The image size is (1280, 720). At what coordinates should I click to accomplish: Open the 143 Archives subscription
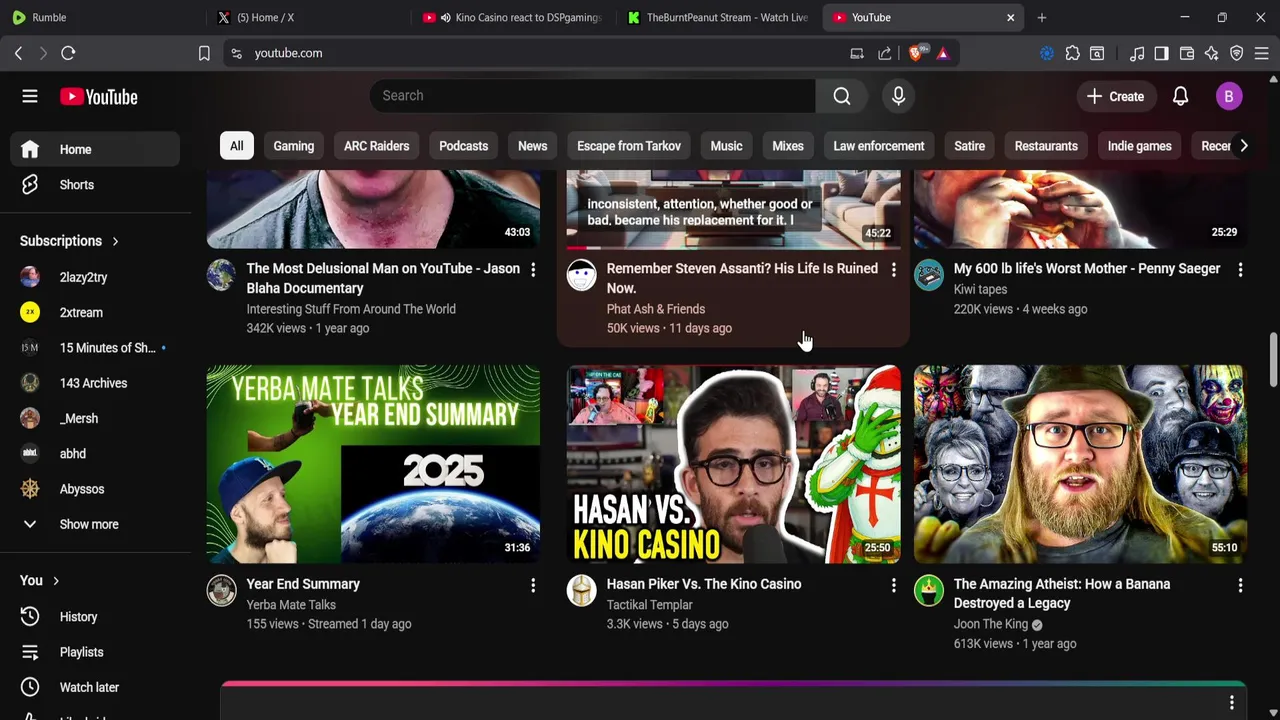(95, 383)
